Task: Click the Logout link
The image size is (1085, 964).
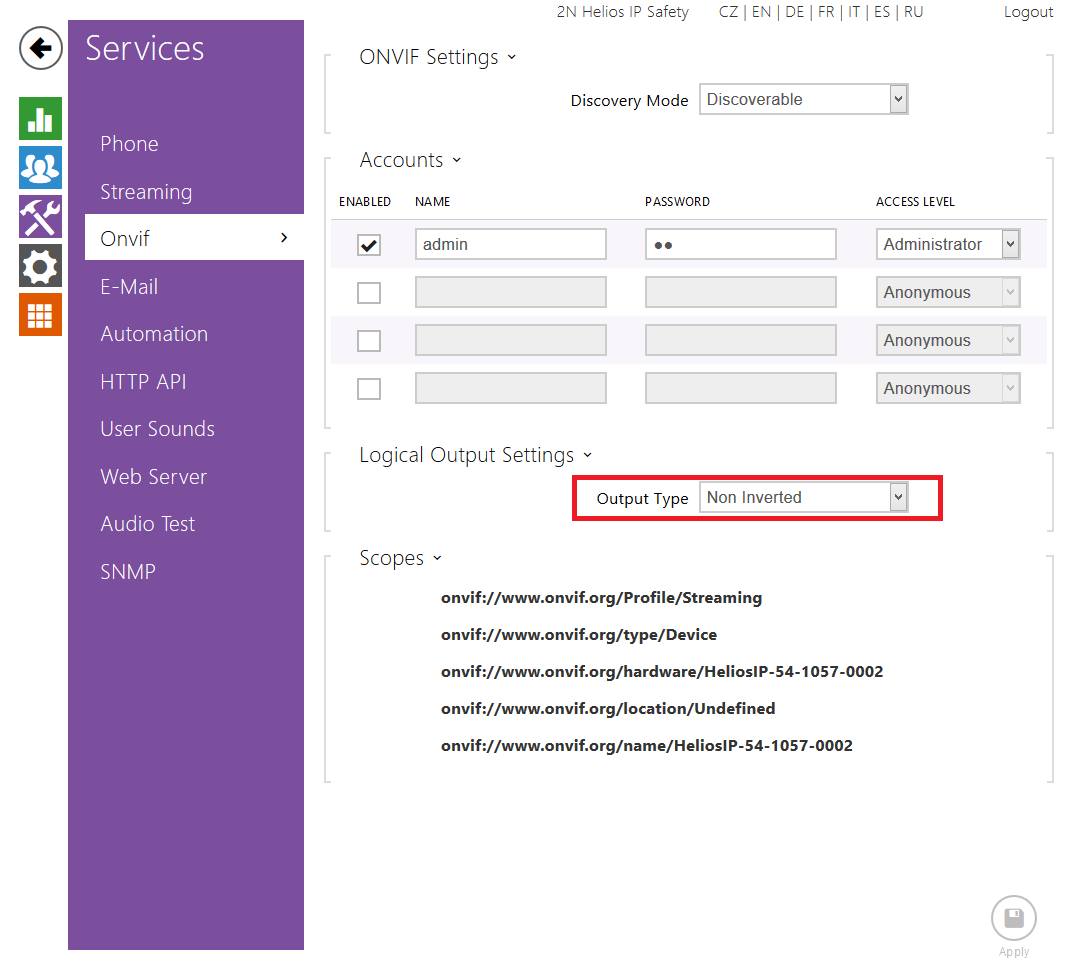Action: coord(1028,12)
